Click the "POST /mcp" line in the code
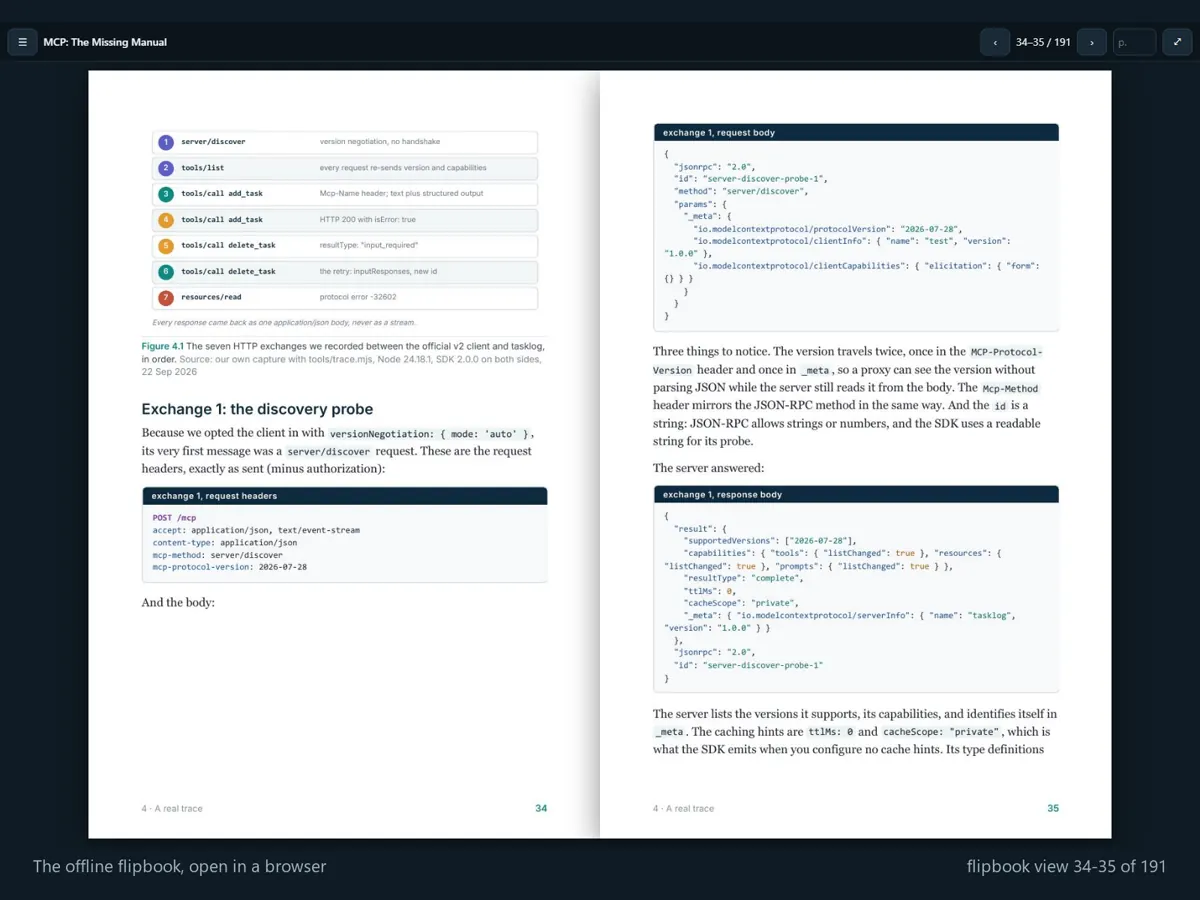 pyautogui.click(x=174, y=518)
